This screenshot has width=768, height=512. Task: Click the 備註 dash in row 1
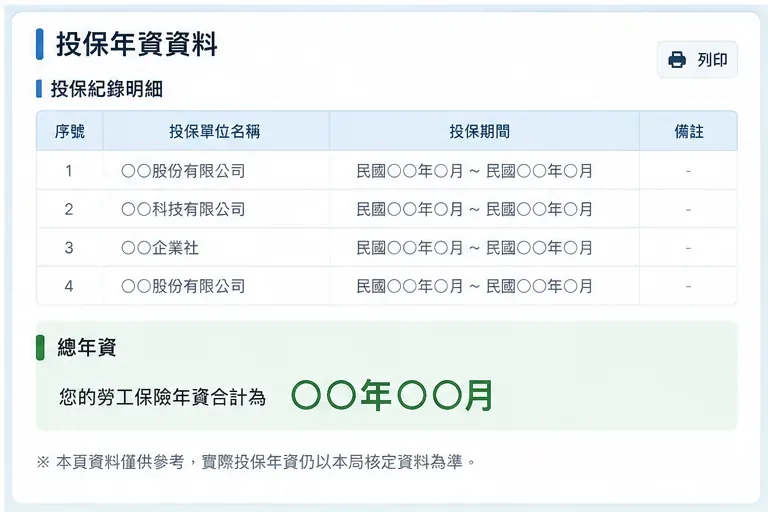click(688, 171)
